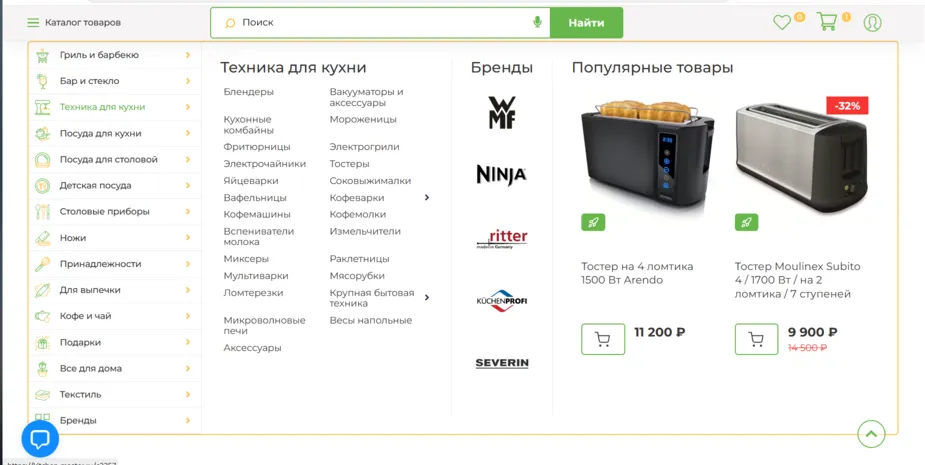Click the scroll-to-top arrow circle
This screenshot has width=925, height=465.
point(871,435)
